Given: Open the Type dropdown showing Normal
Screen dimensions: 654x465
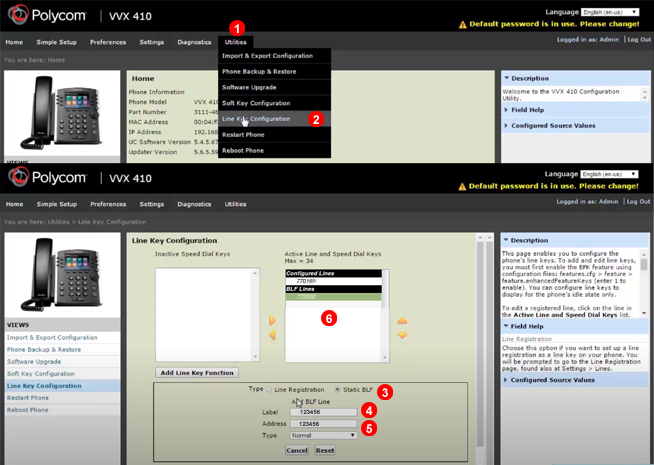Looking at the screenshot, I should click(323, 435).
